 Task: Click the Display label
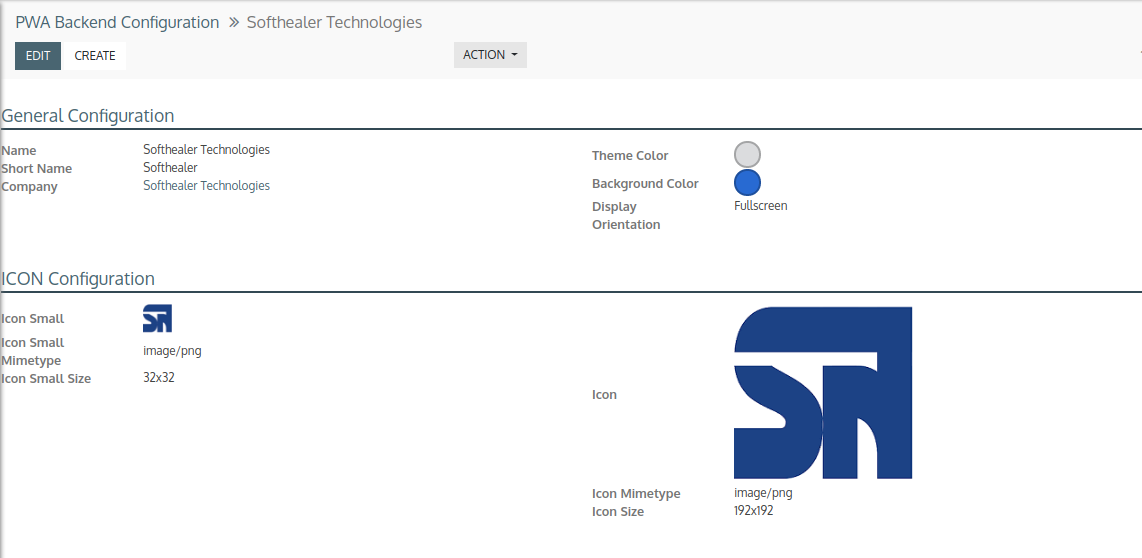tap(614, 207)
